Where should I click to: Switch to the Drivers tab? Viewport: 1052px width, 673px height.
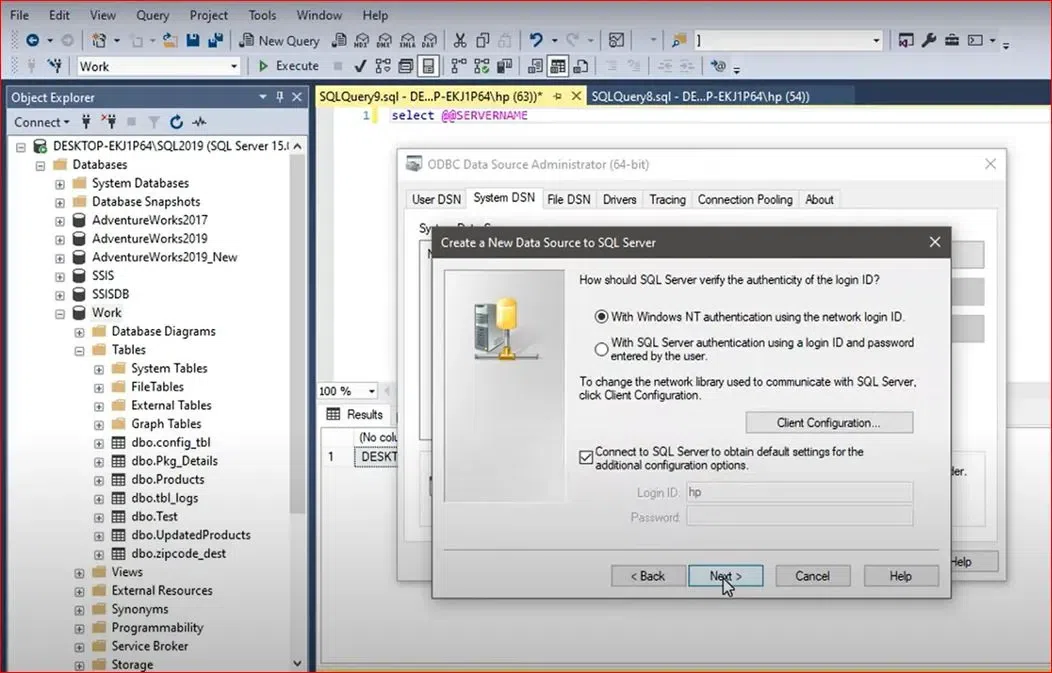(619, 199)
